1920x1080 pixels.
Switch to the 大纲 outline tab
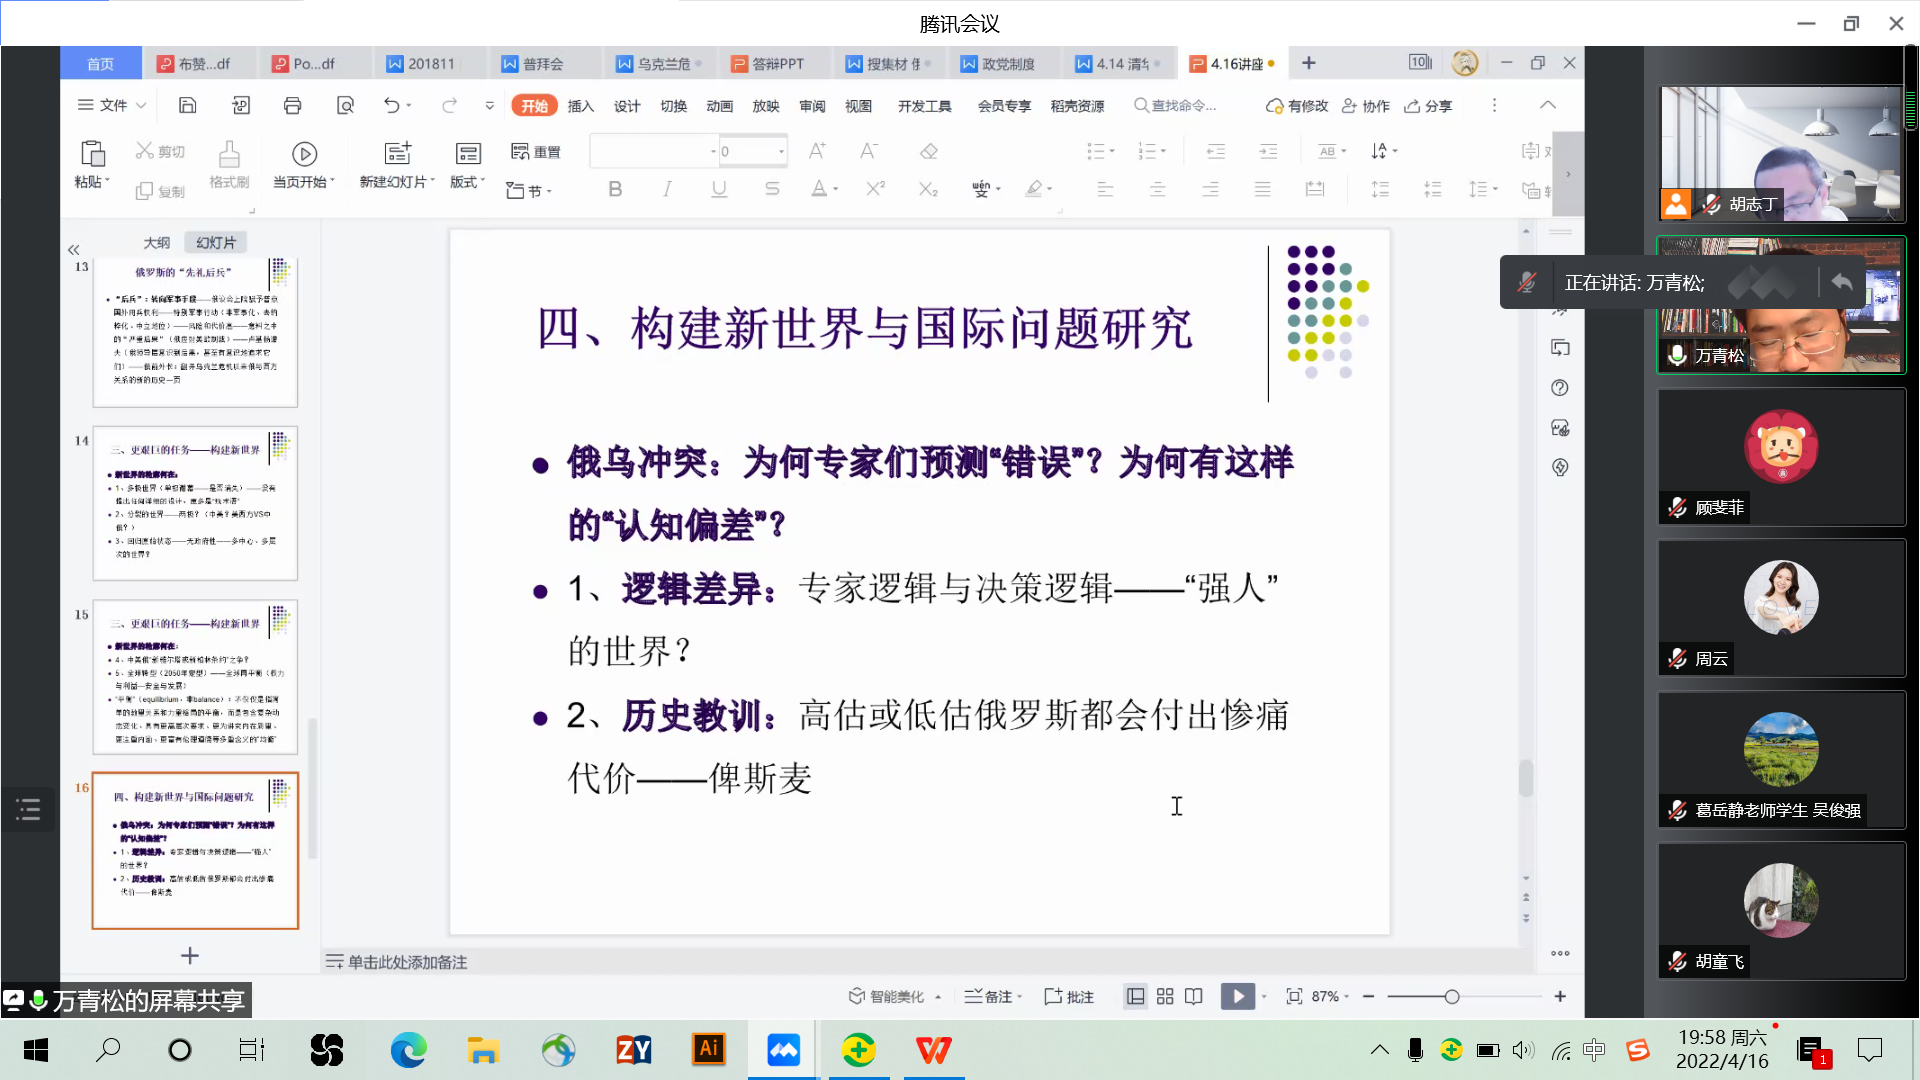click(156, 243)
